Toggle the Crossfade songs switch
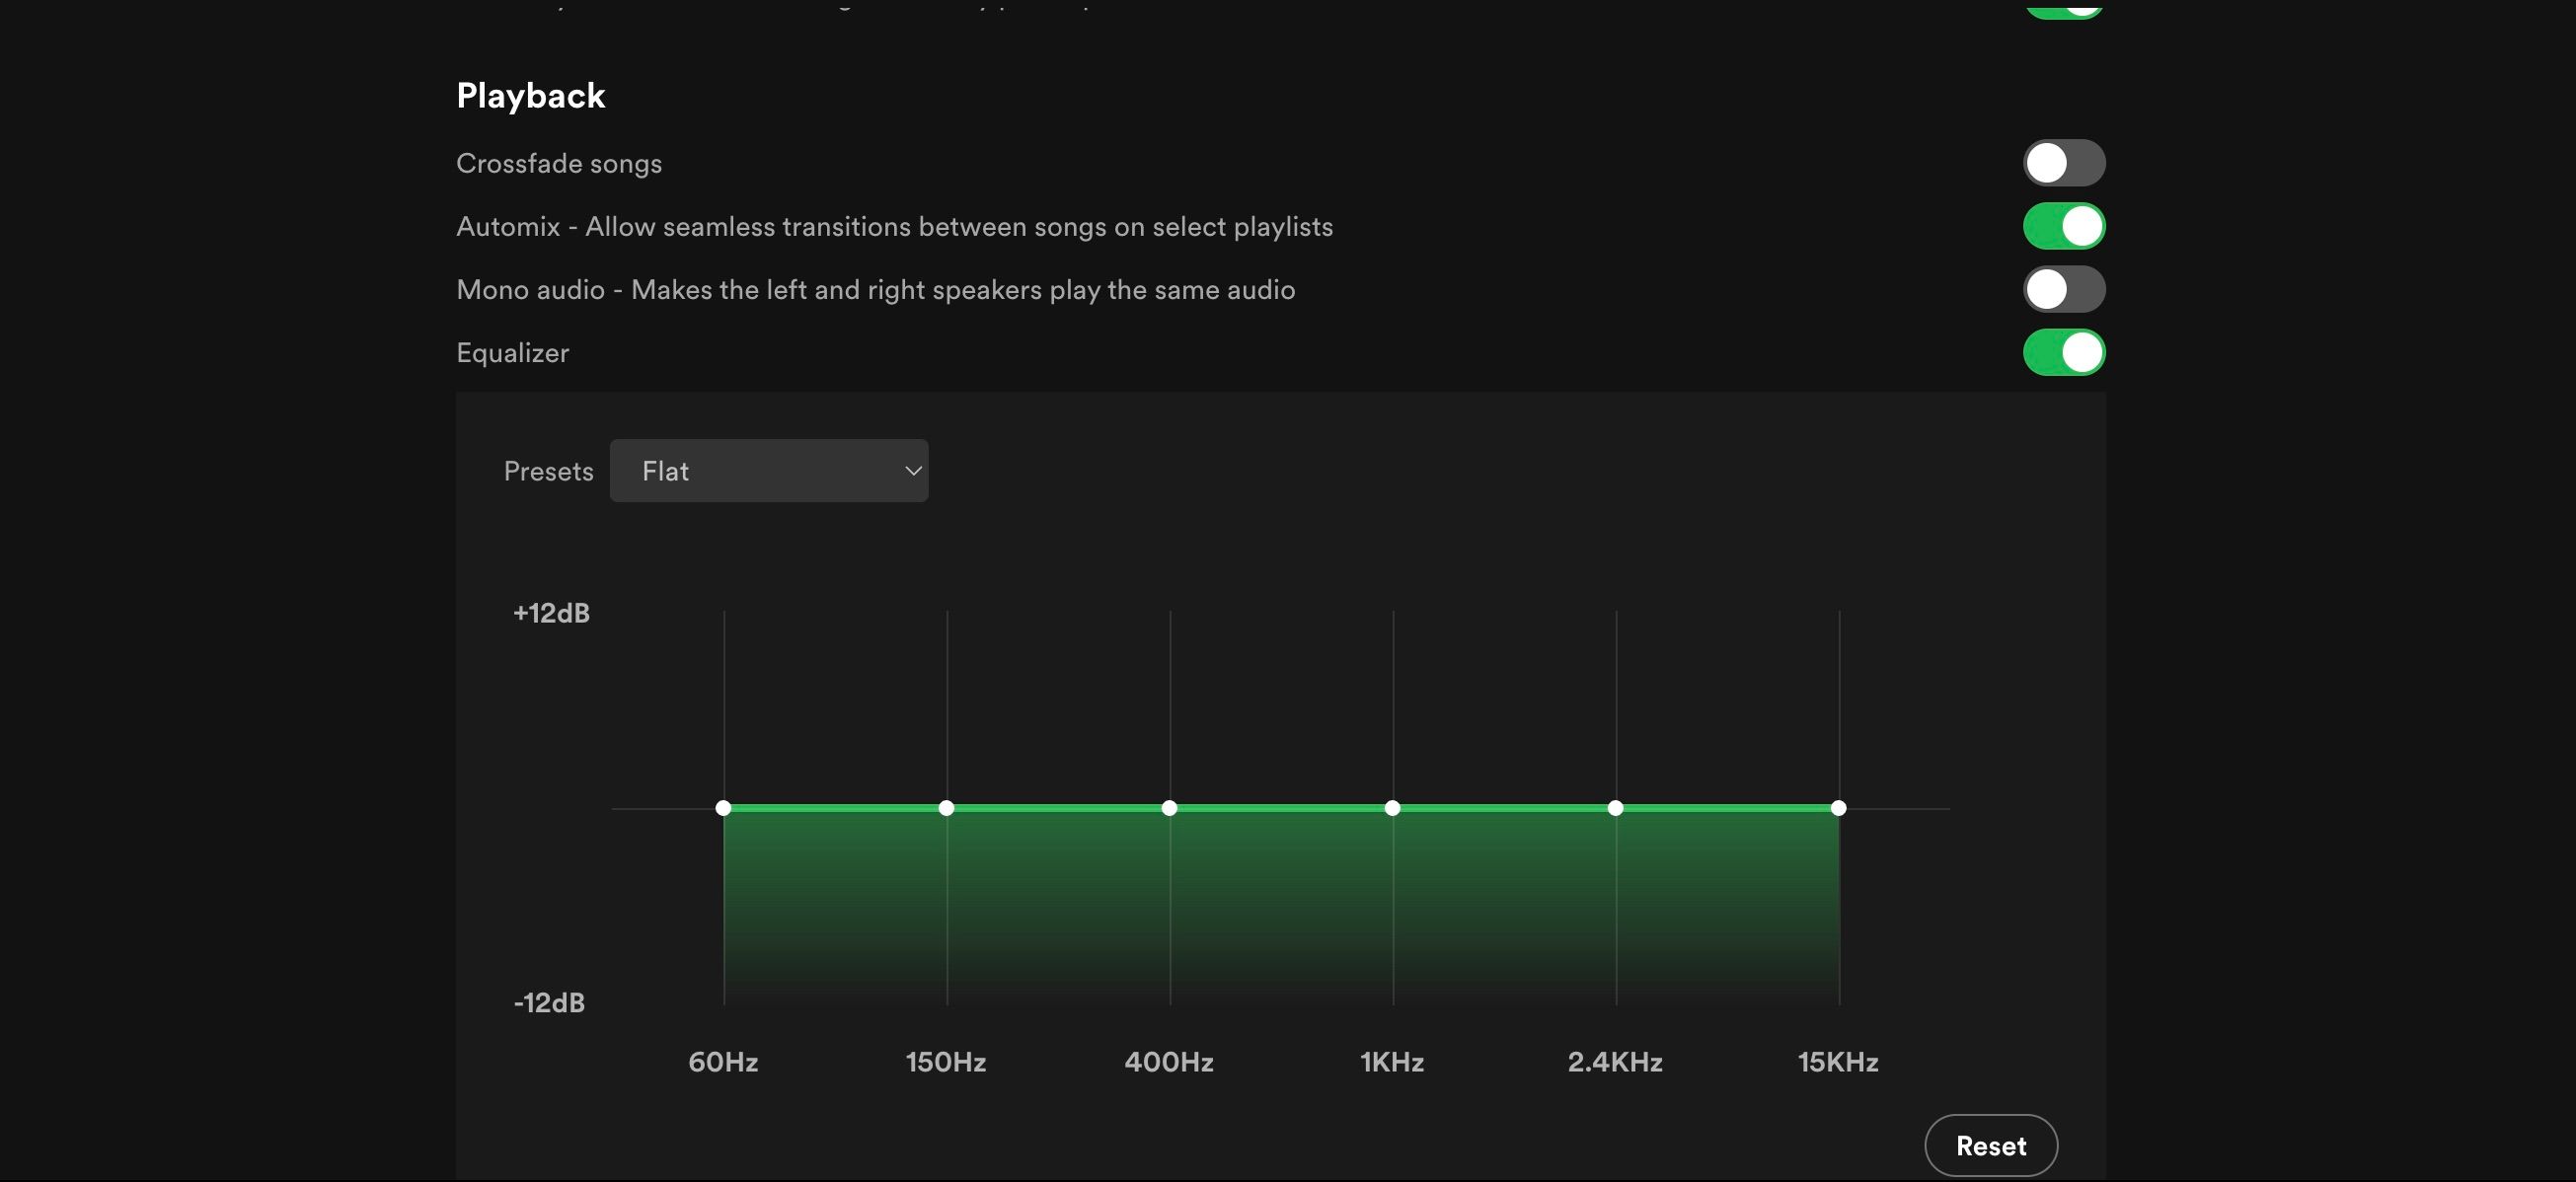This screenshot has height=1182, width=2576. (2063, 163)
